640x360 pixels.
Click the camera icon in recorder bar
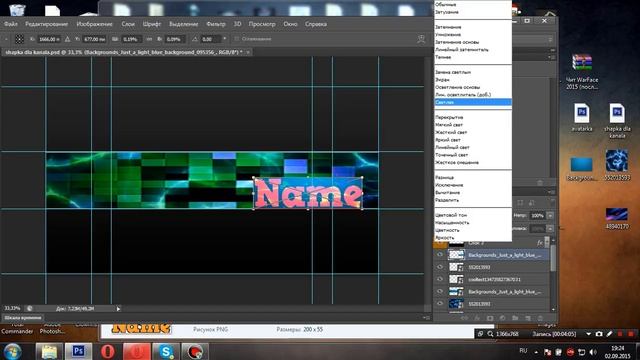coord(599,334)
